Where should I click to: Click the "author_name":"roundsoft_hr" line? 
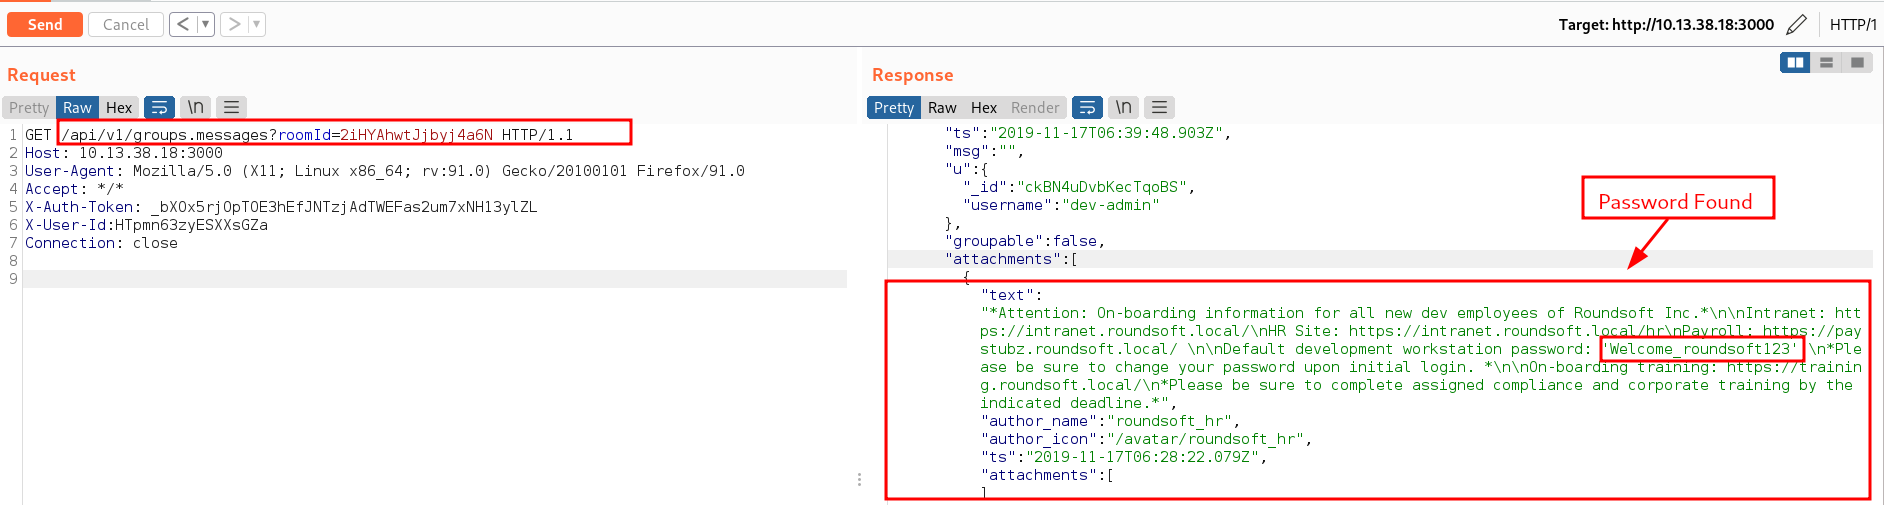coord(1111,421)
